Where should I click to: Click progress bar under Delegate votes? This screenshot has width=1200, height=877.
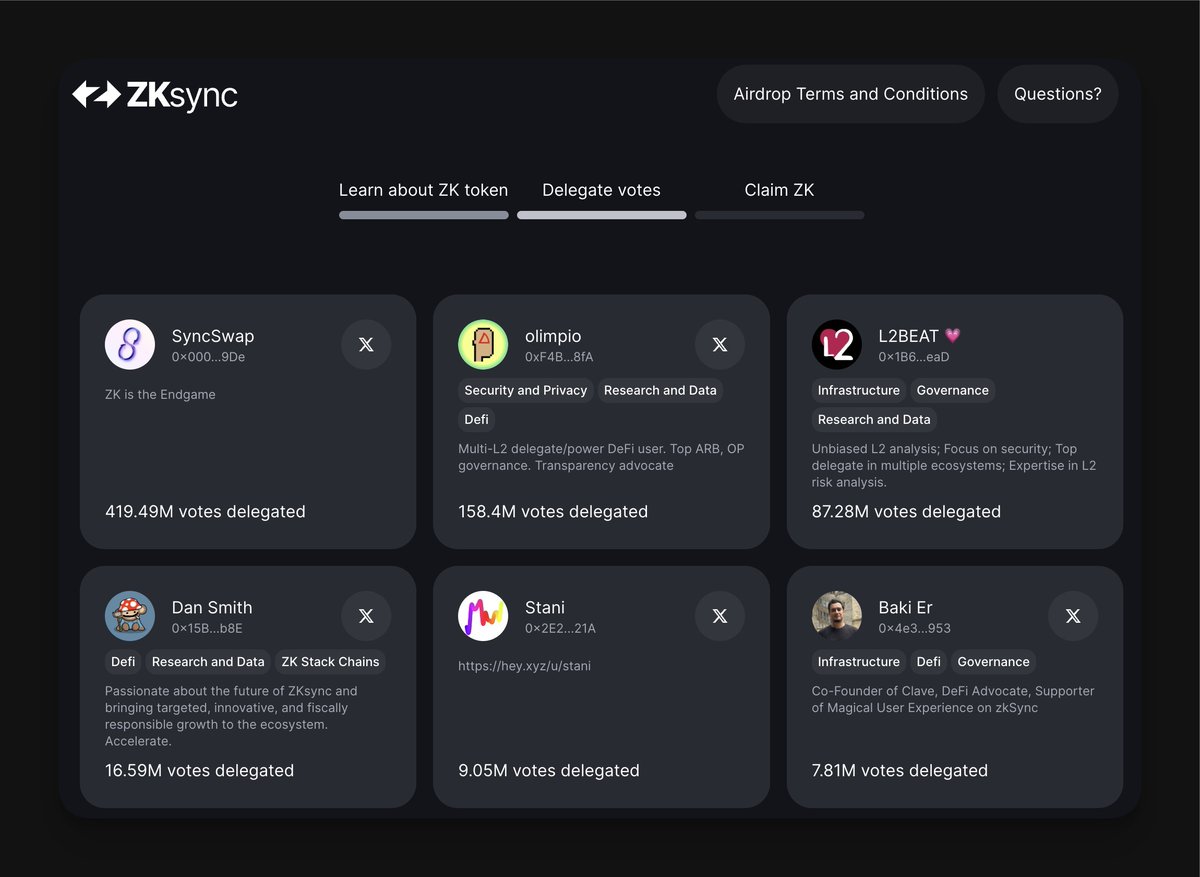pos(602,215)
